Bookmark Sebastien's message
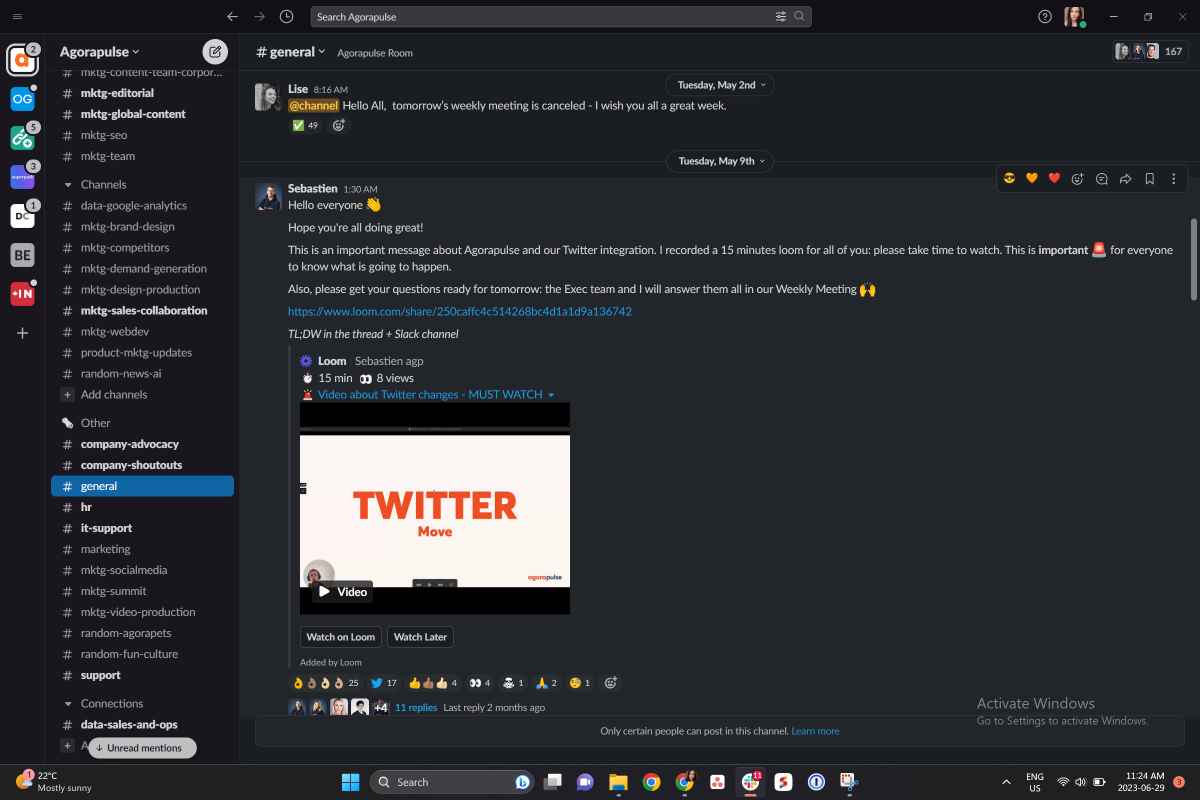This screenshot has width=1200, height=800. click(x=1149, y=179)
